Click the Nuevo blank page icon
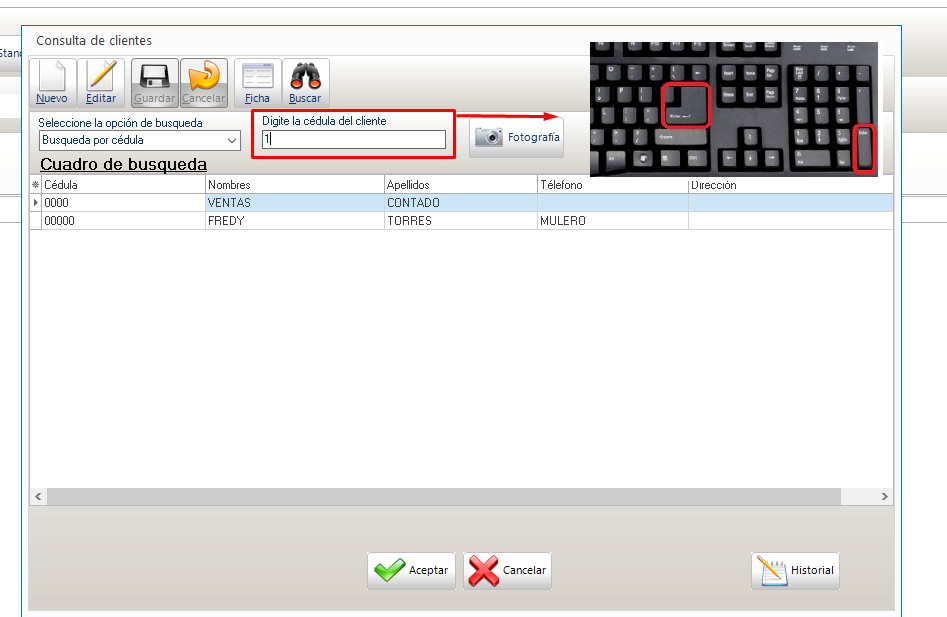This screenshot has height=617, width=947. pos(52,76)
